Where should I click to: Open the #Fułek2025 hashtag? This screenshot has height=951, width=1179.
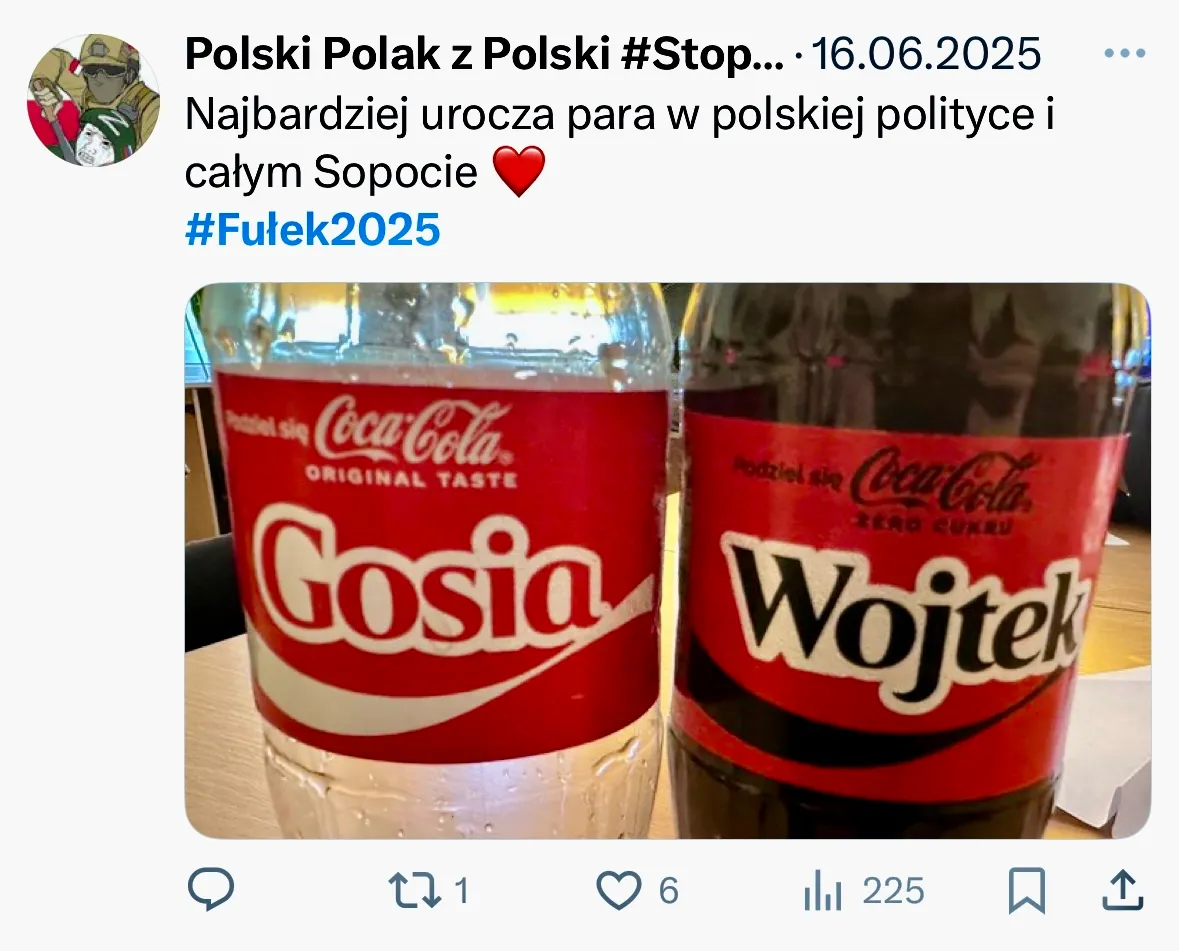pos(313,231)
